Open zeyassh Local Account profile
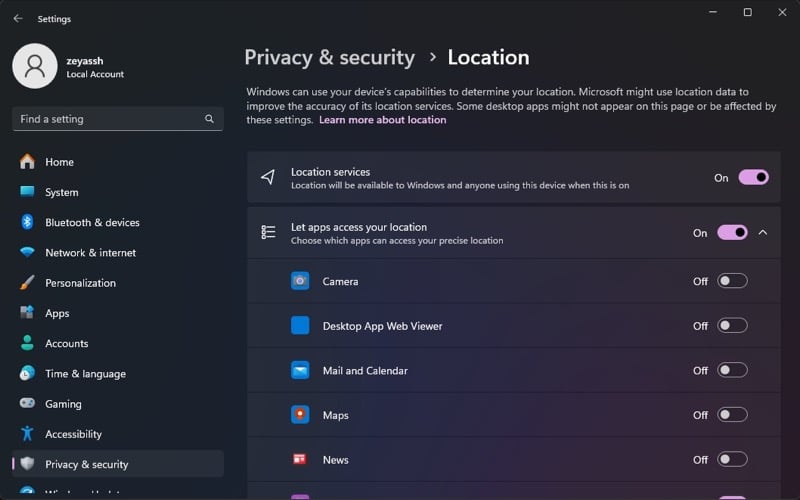Screen dimensions: 800x500 (x=68, y=66)
